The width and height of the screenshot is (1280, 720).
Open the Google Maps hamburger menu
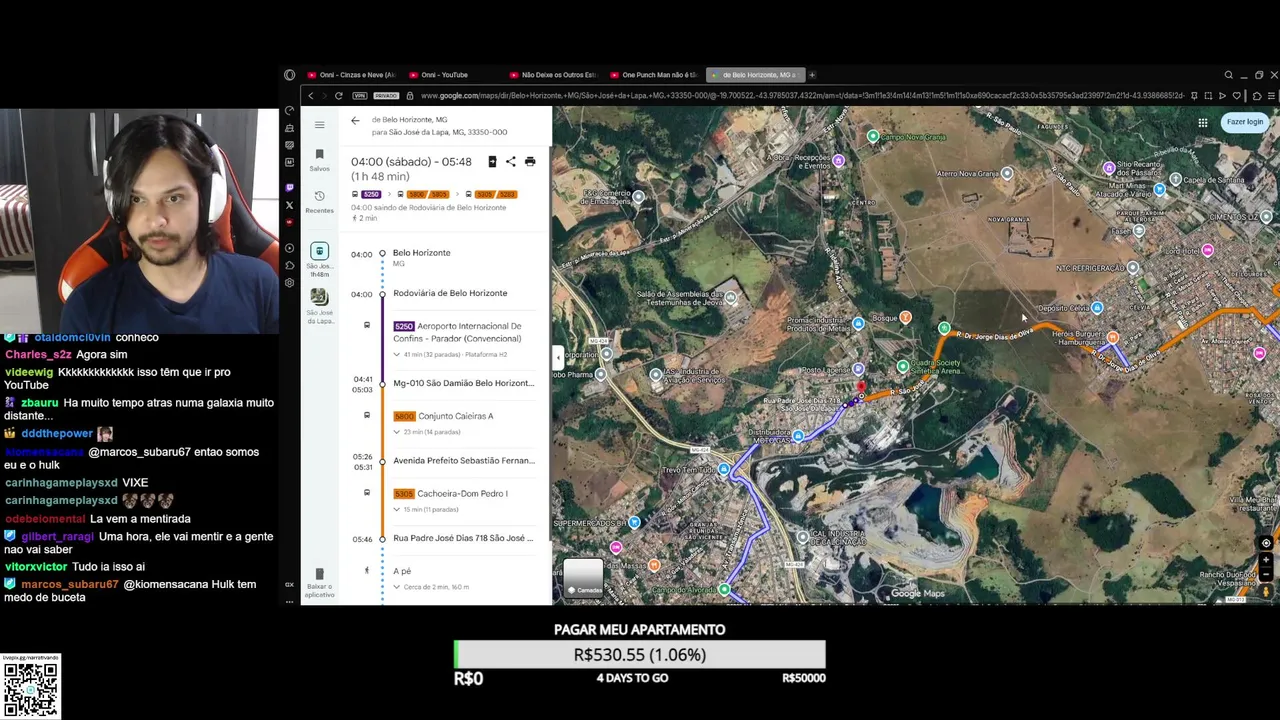pyautogui.click(x=319, y=124)
